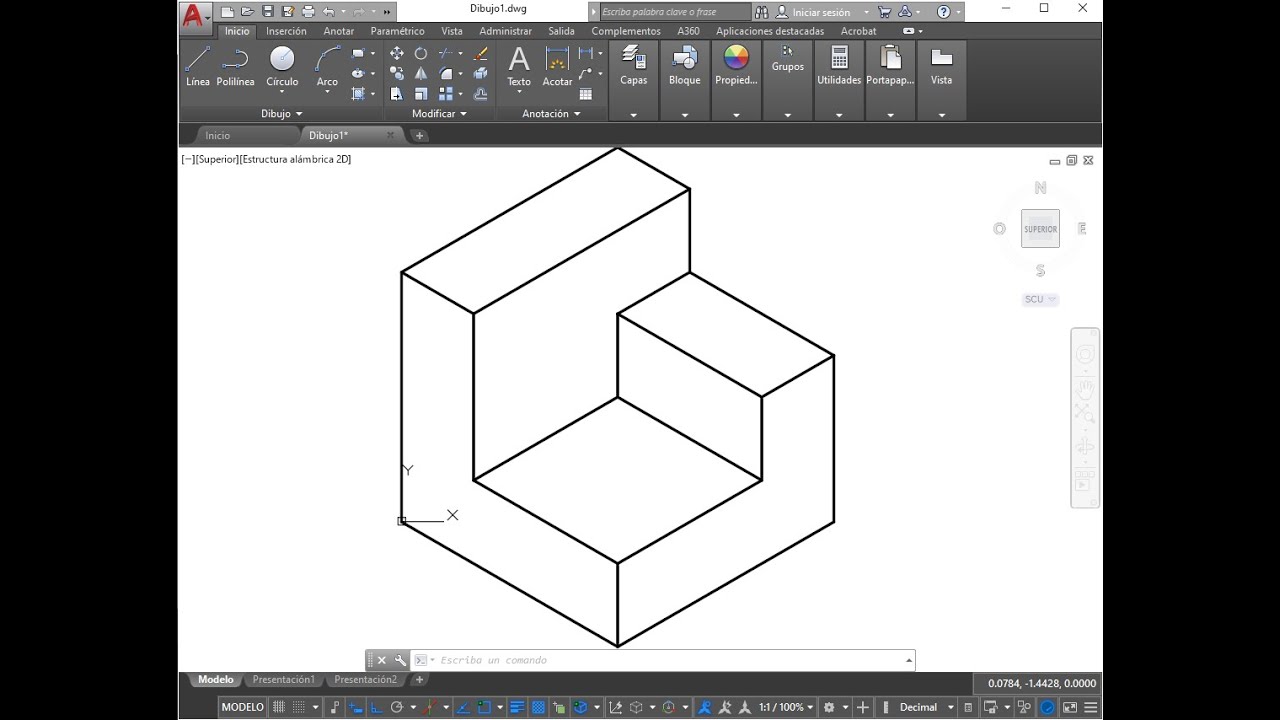
Task: Select the Acotar dimension tool
Action: tap(557, 66)
